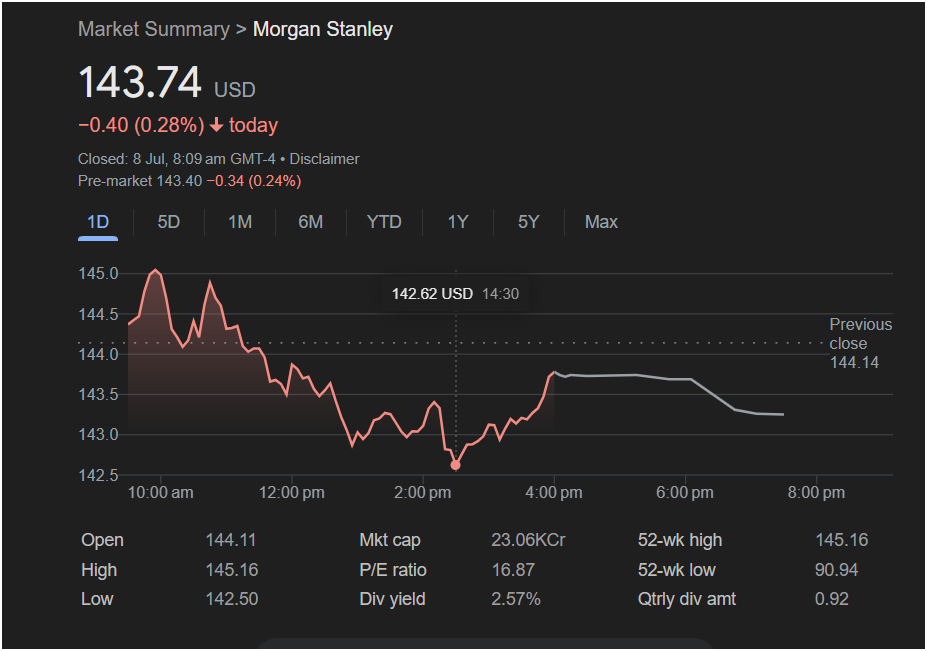
Task: Click the Mkt cap value 23.06KCr
Action: pyautogui.click(x=528, y=540)
